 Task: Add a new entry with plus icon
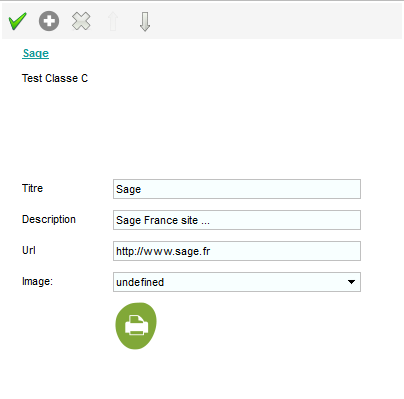(x=49, y=21)
